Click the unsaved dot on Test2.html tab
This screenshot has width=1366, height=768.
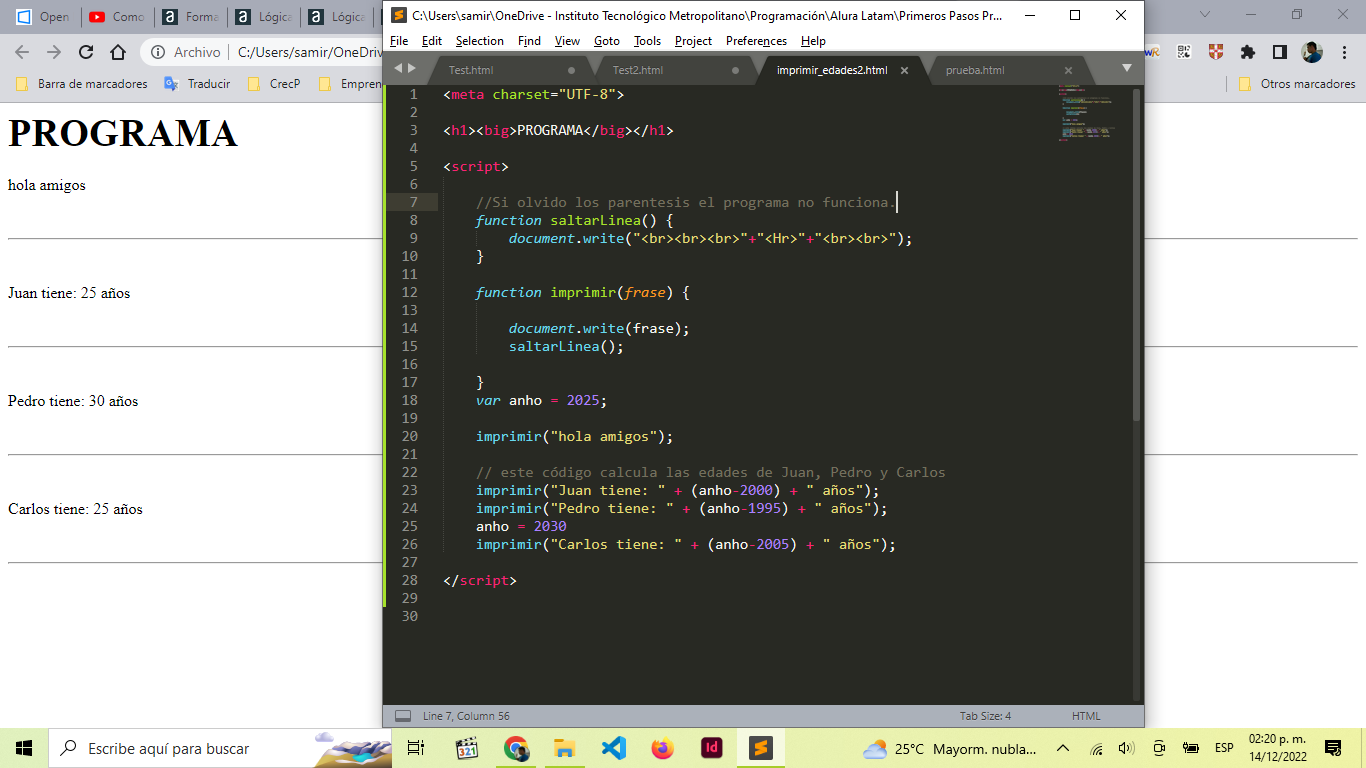point(735,70)
